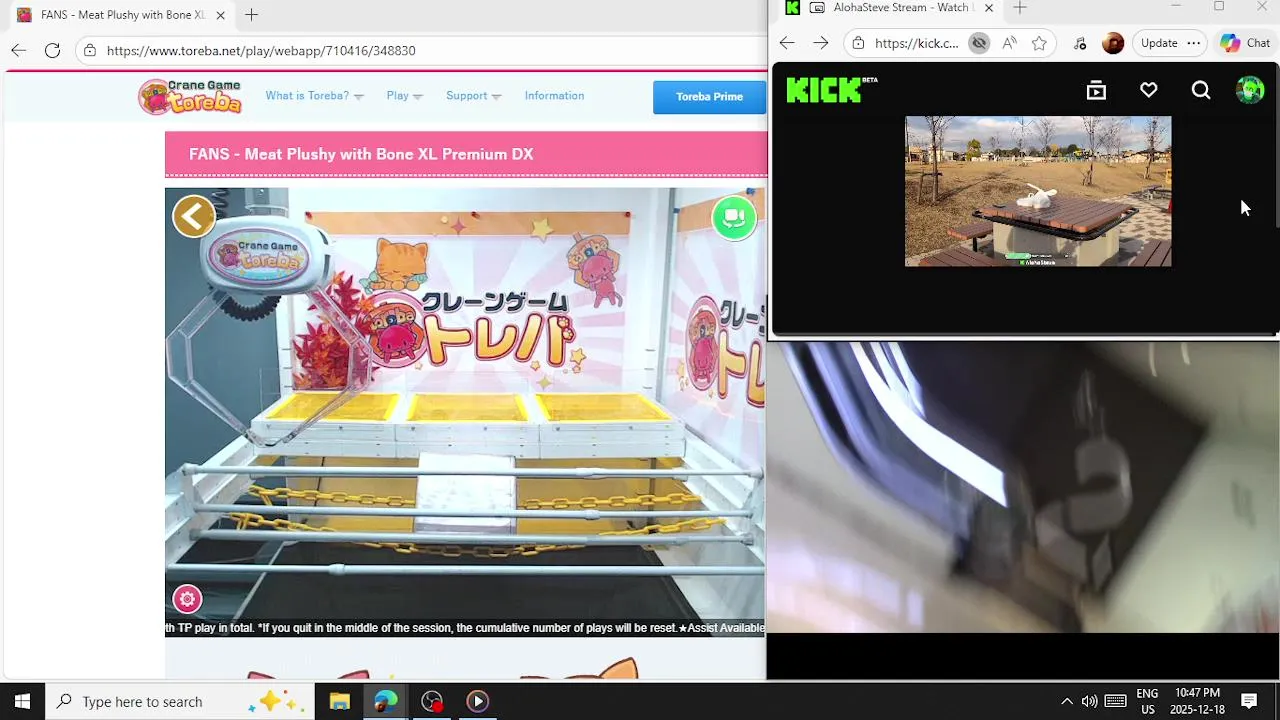Open a new tab in Kick window
Screen dimensions: 1280x720
coord(1020,8)
